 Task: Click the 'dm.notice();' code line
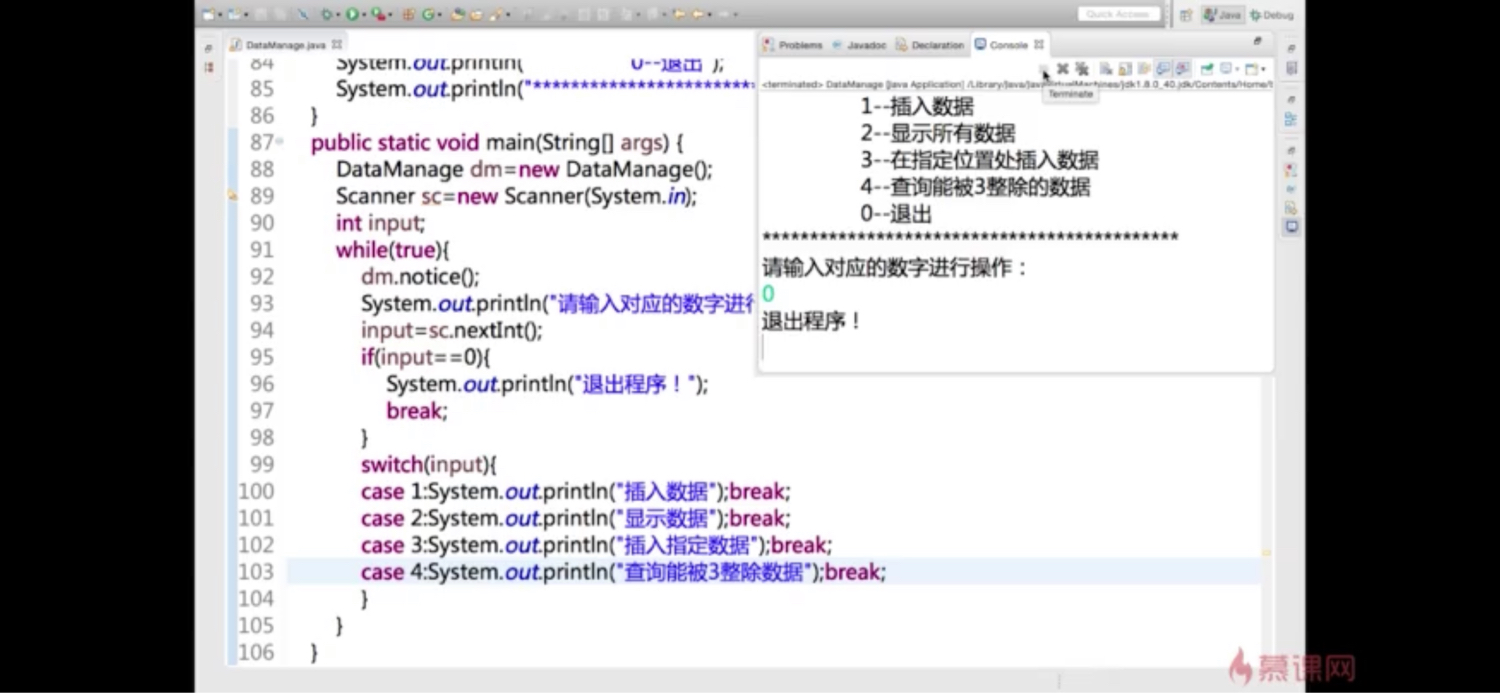click(x=420, y=277)
